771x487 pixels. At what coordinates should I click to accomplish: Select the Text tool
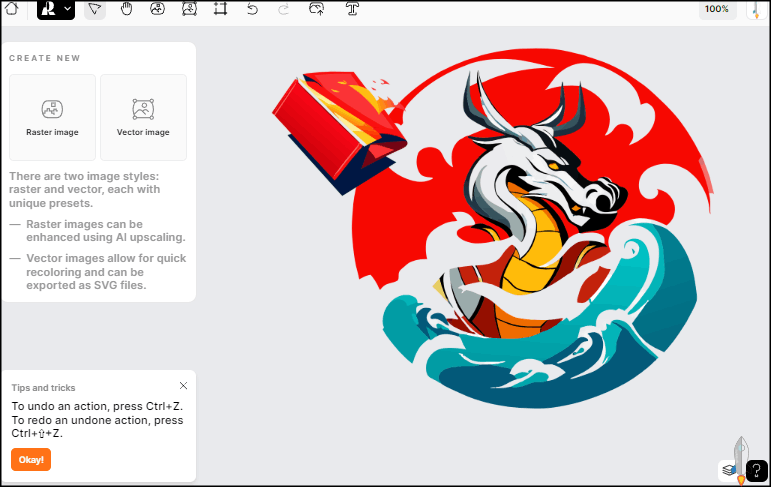pos(351,9)
